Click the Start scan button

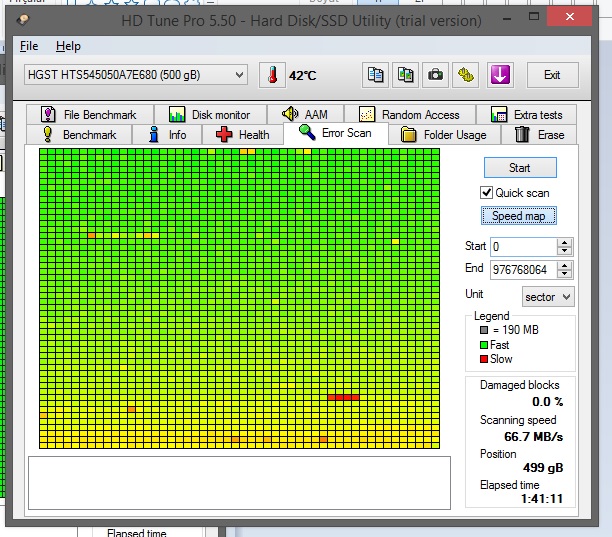520,168
